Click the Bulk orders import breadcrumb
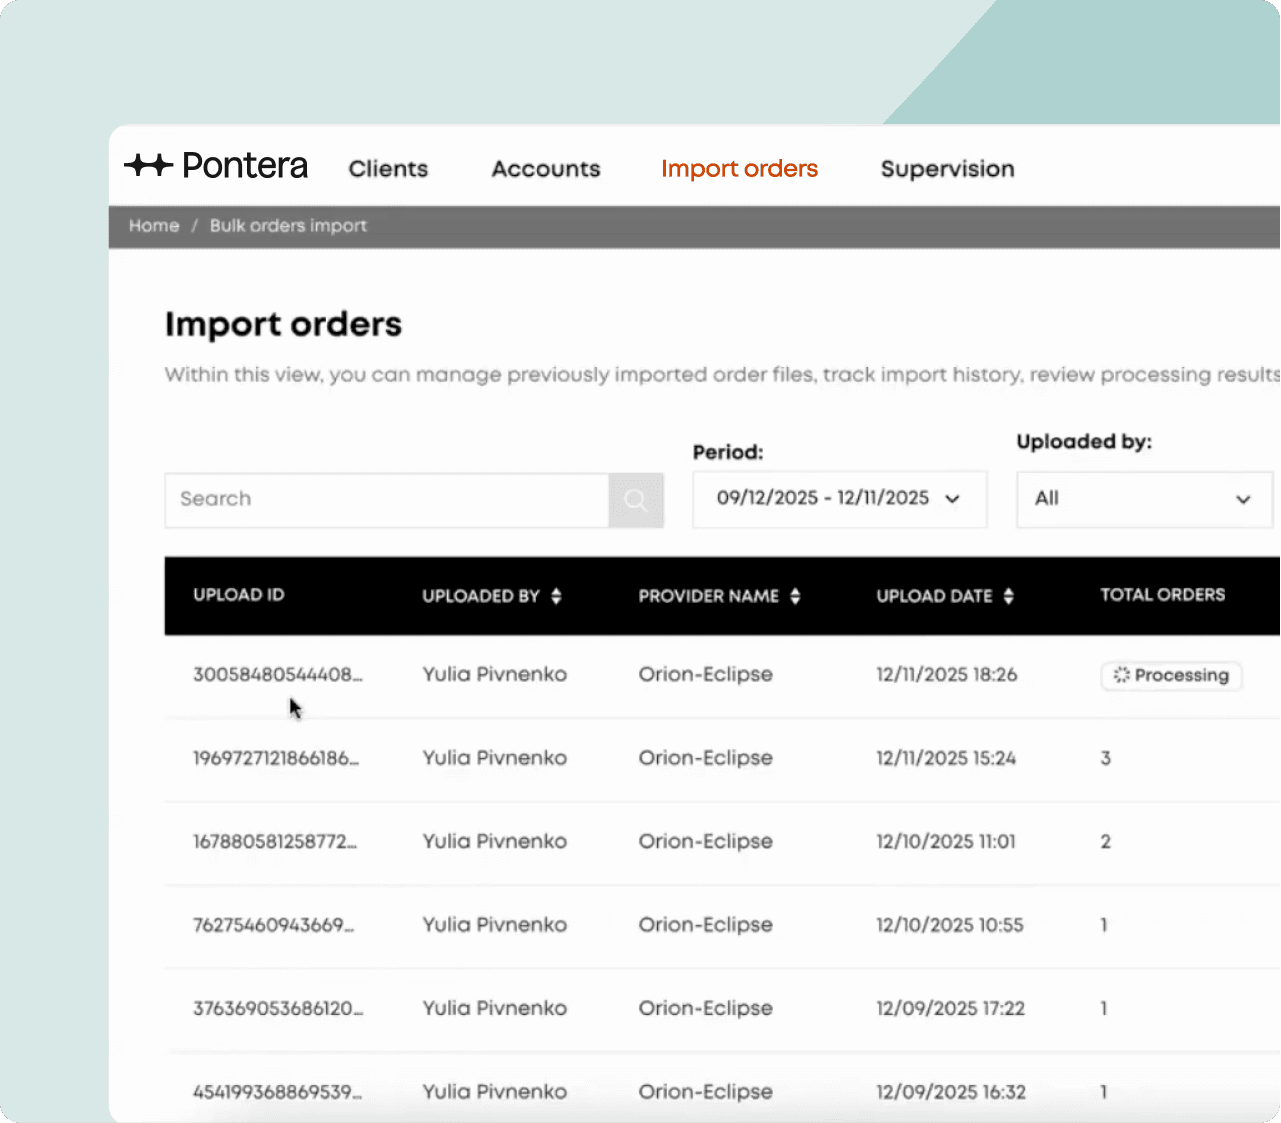The height and width of the screenshot is (1123, 1281). (x=288, y=226)
